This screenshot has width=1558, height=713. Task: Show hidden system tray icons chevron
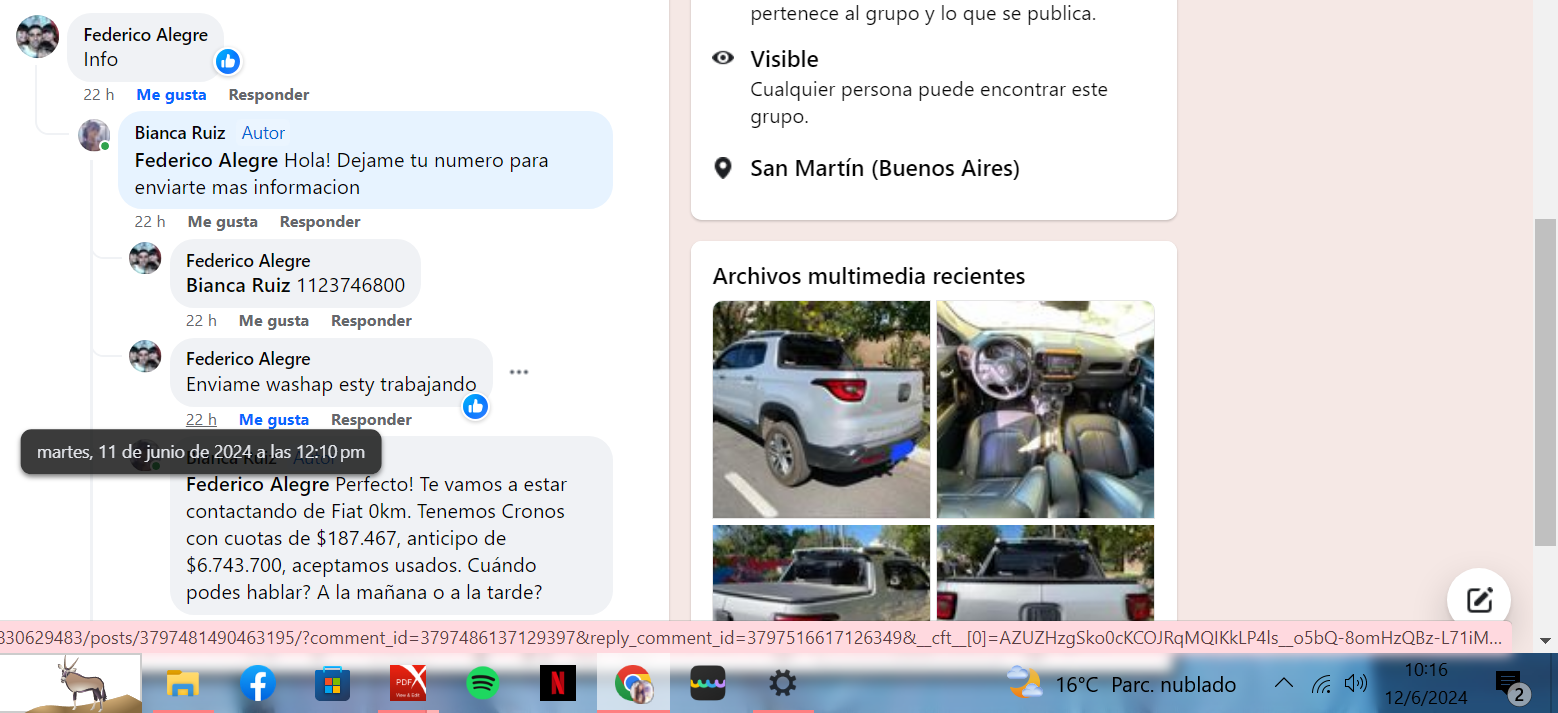tap(1284, 684)
